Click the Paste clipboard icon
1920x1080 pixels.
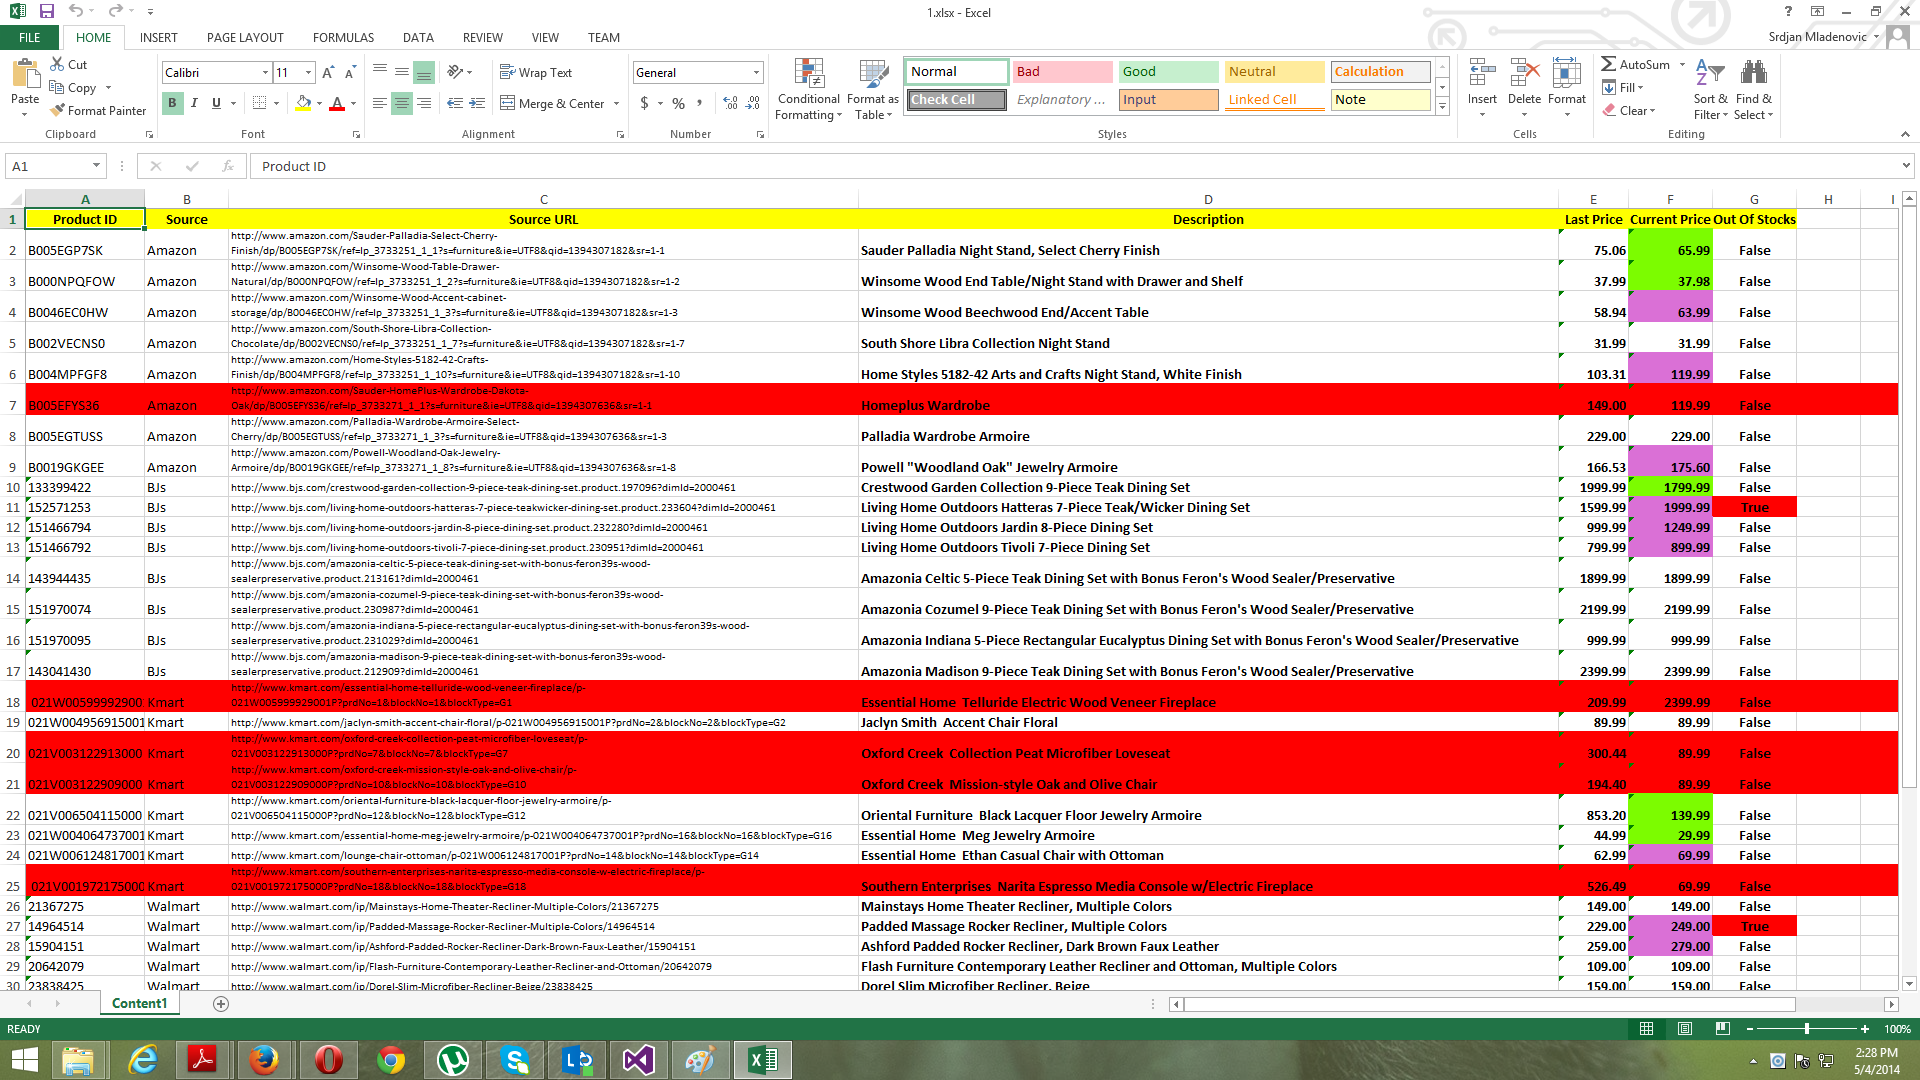tap(25, 75)
